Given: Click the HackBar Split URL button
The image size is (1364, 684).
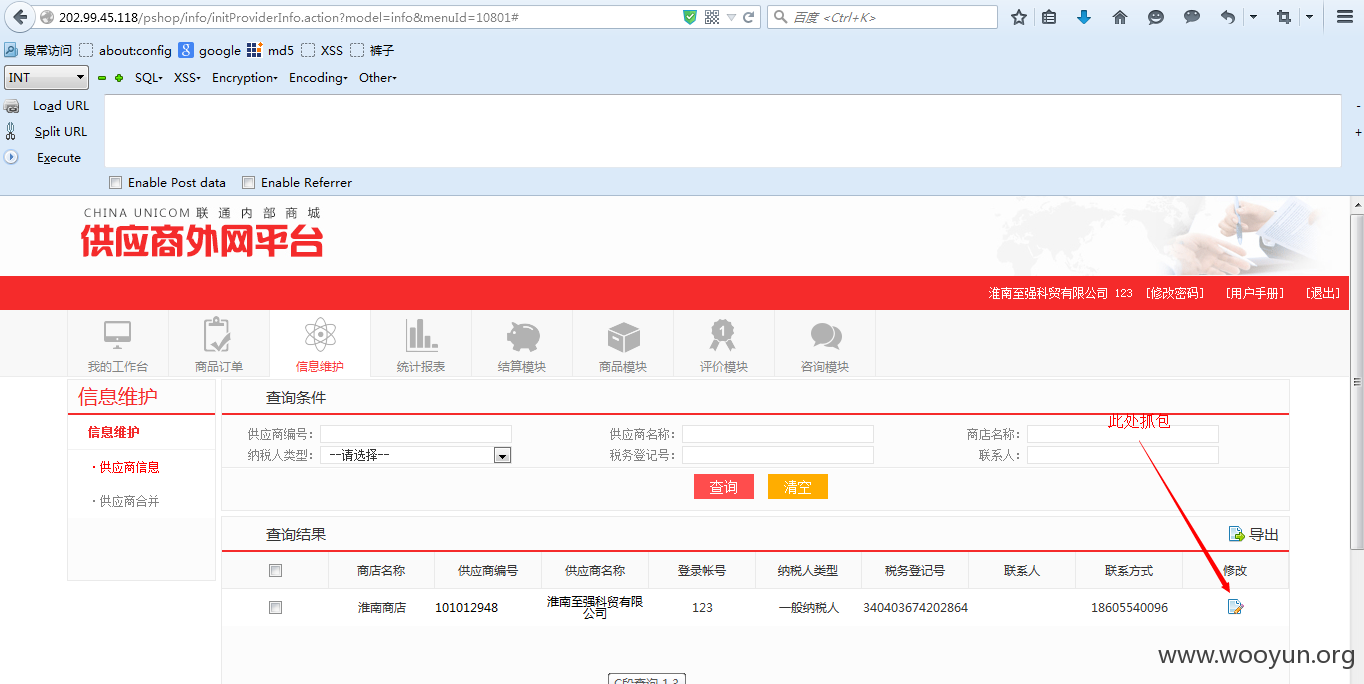Looking at the screenshot, I should pyautogui.click(x=60, y=132).
